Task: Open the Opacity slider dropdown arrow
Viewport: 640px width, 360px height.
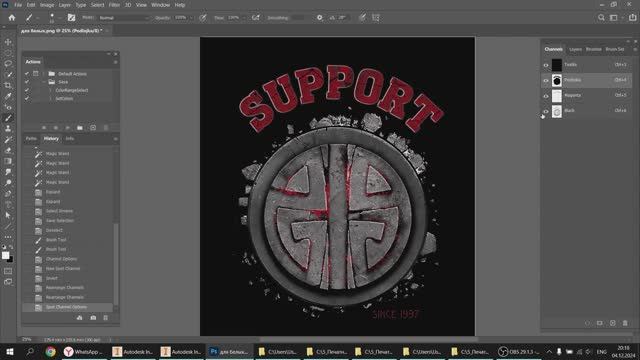Action: [191, 18]
